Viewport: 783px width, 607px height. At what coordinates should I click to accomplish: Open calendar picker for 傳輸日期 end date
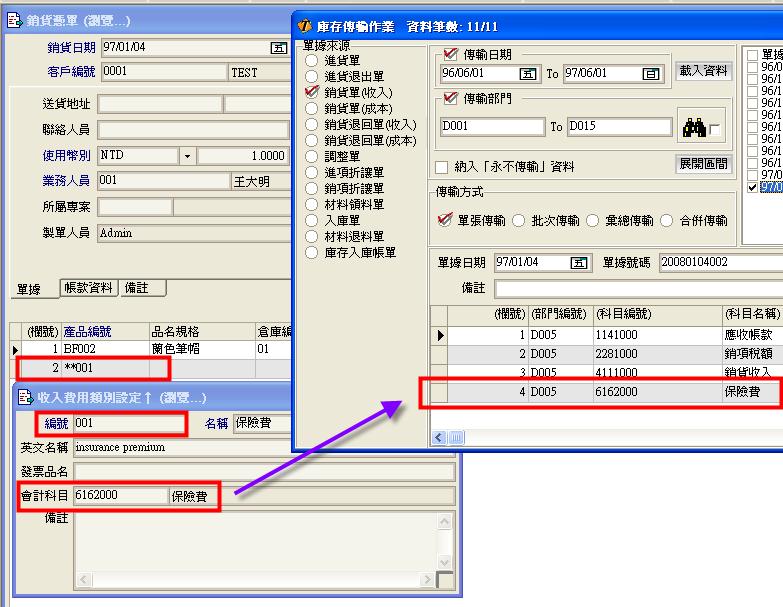coord(651,74)
